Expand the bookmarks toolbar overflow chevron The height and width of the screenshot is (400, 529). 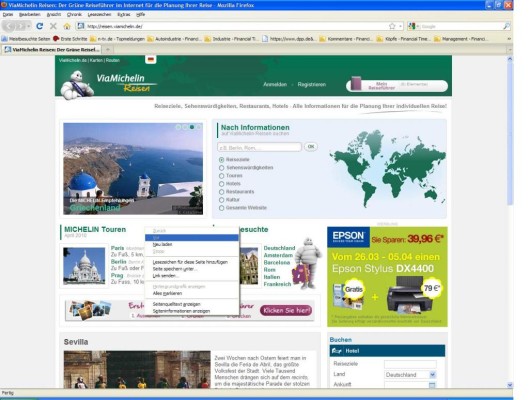point(509,39)
